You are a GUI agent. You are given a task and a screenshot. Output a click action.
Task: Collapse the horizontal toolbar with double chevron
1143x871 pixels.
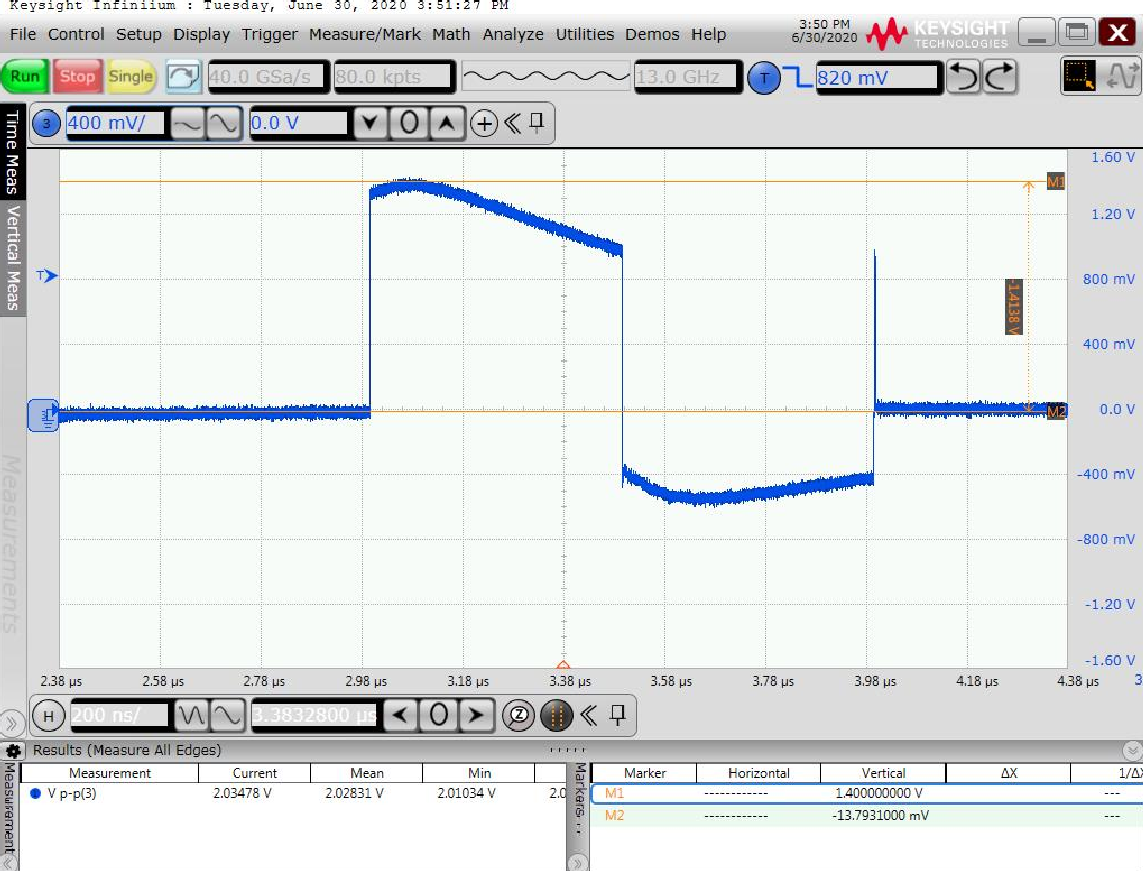(x=589, y=716)
